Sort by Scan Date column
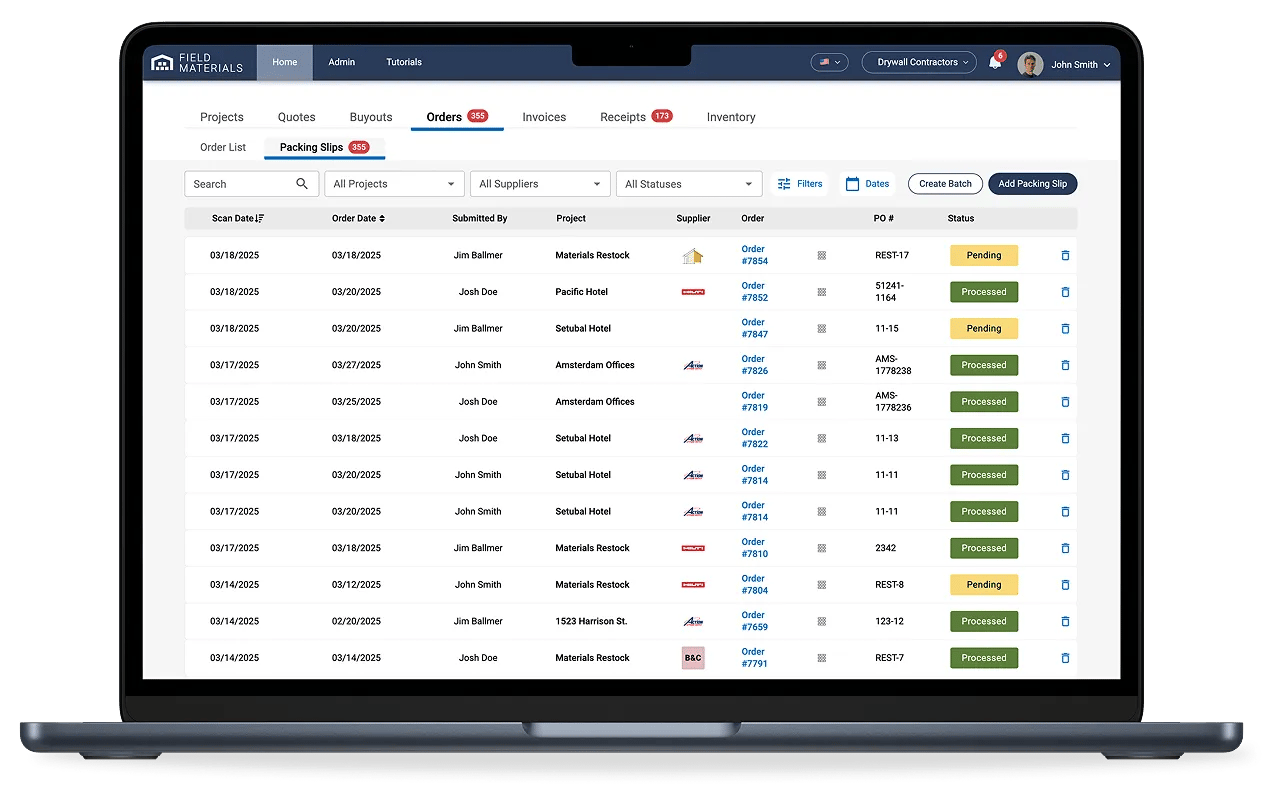This screenshot has width=1265, height=788. [x=237, y=218]
